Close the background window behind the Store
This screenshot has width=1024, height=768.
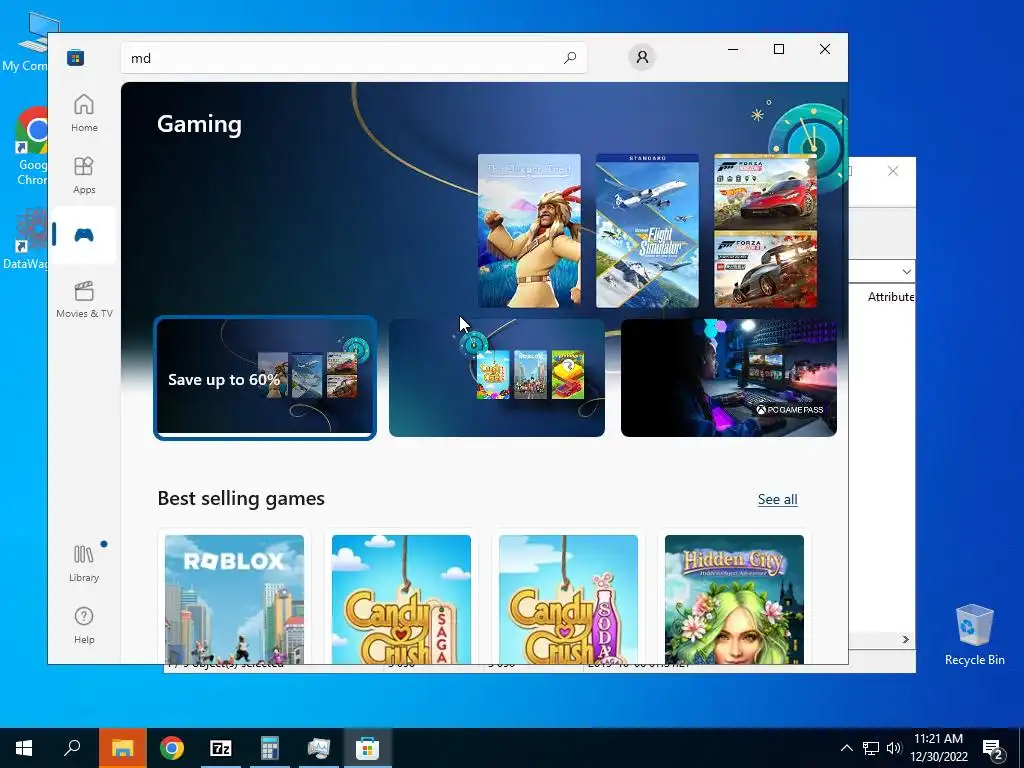pyautogui.click(x=893, y=171)
